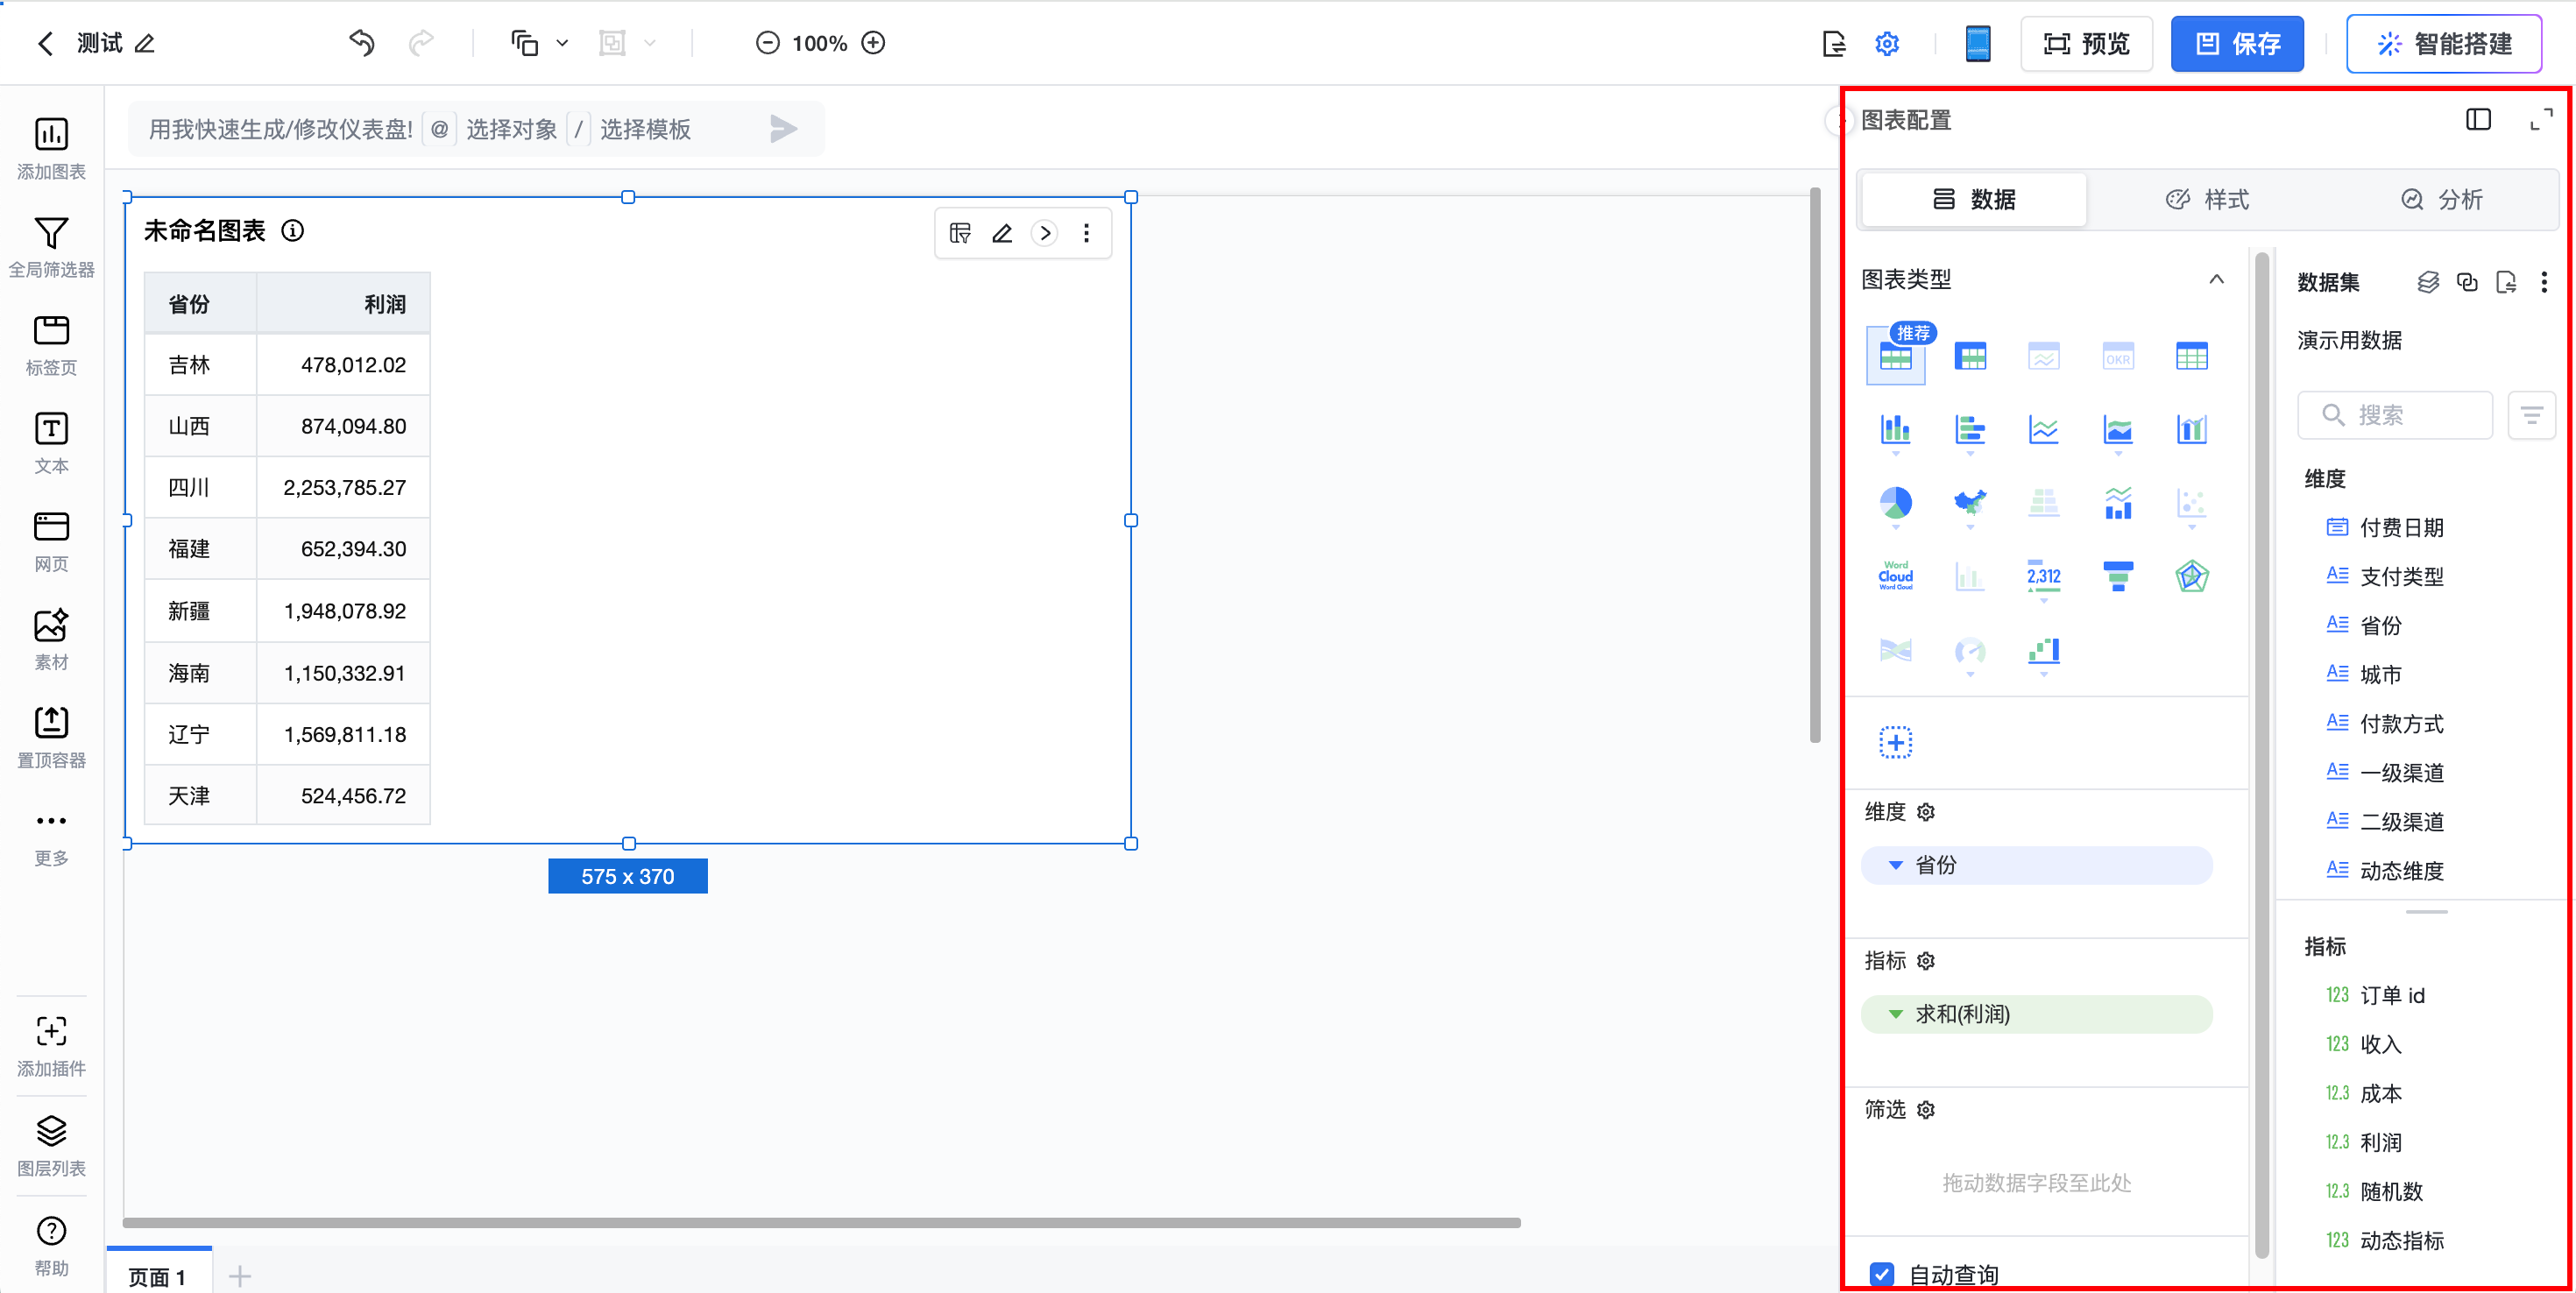Viewport: 2576px width, 1293px height.
Task: Select the funnel chart type icon
Action: tap(2117, 576)
